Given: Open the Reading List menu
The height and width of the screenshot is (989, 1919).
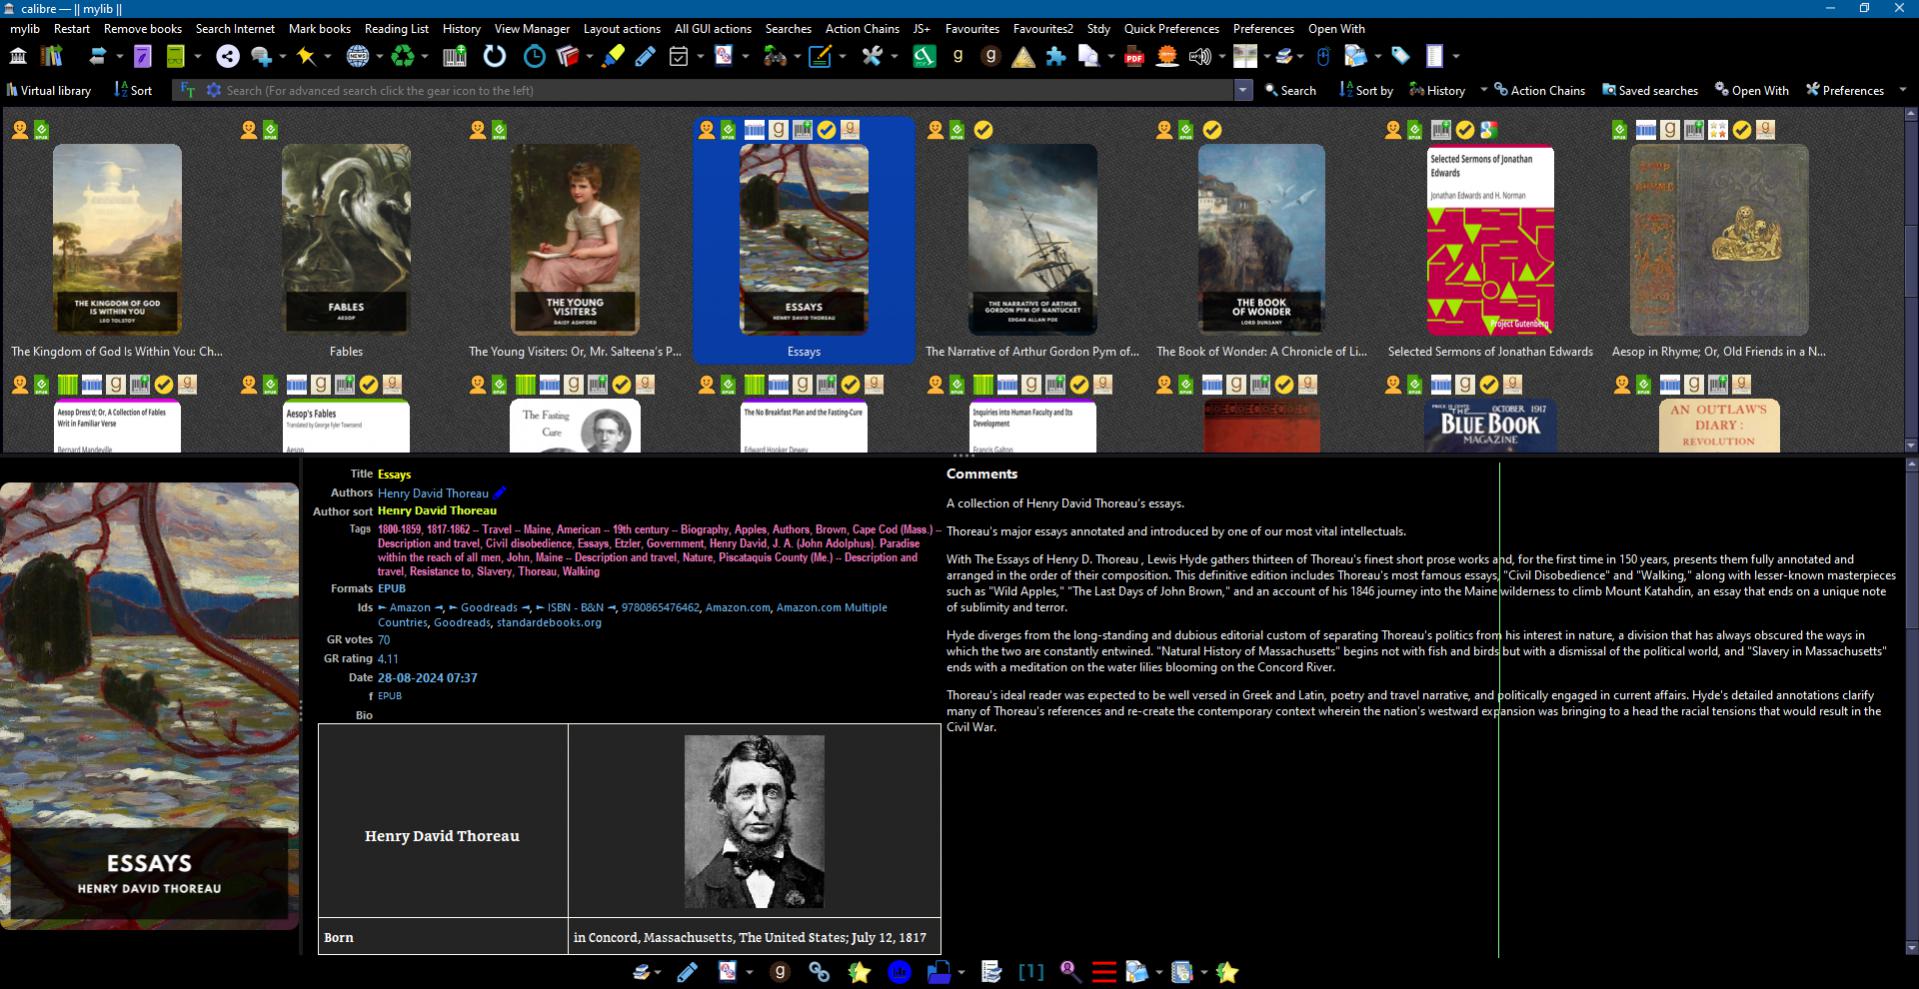Looking at the screenshot, I should click(x=396, y=29).
